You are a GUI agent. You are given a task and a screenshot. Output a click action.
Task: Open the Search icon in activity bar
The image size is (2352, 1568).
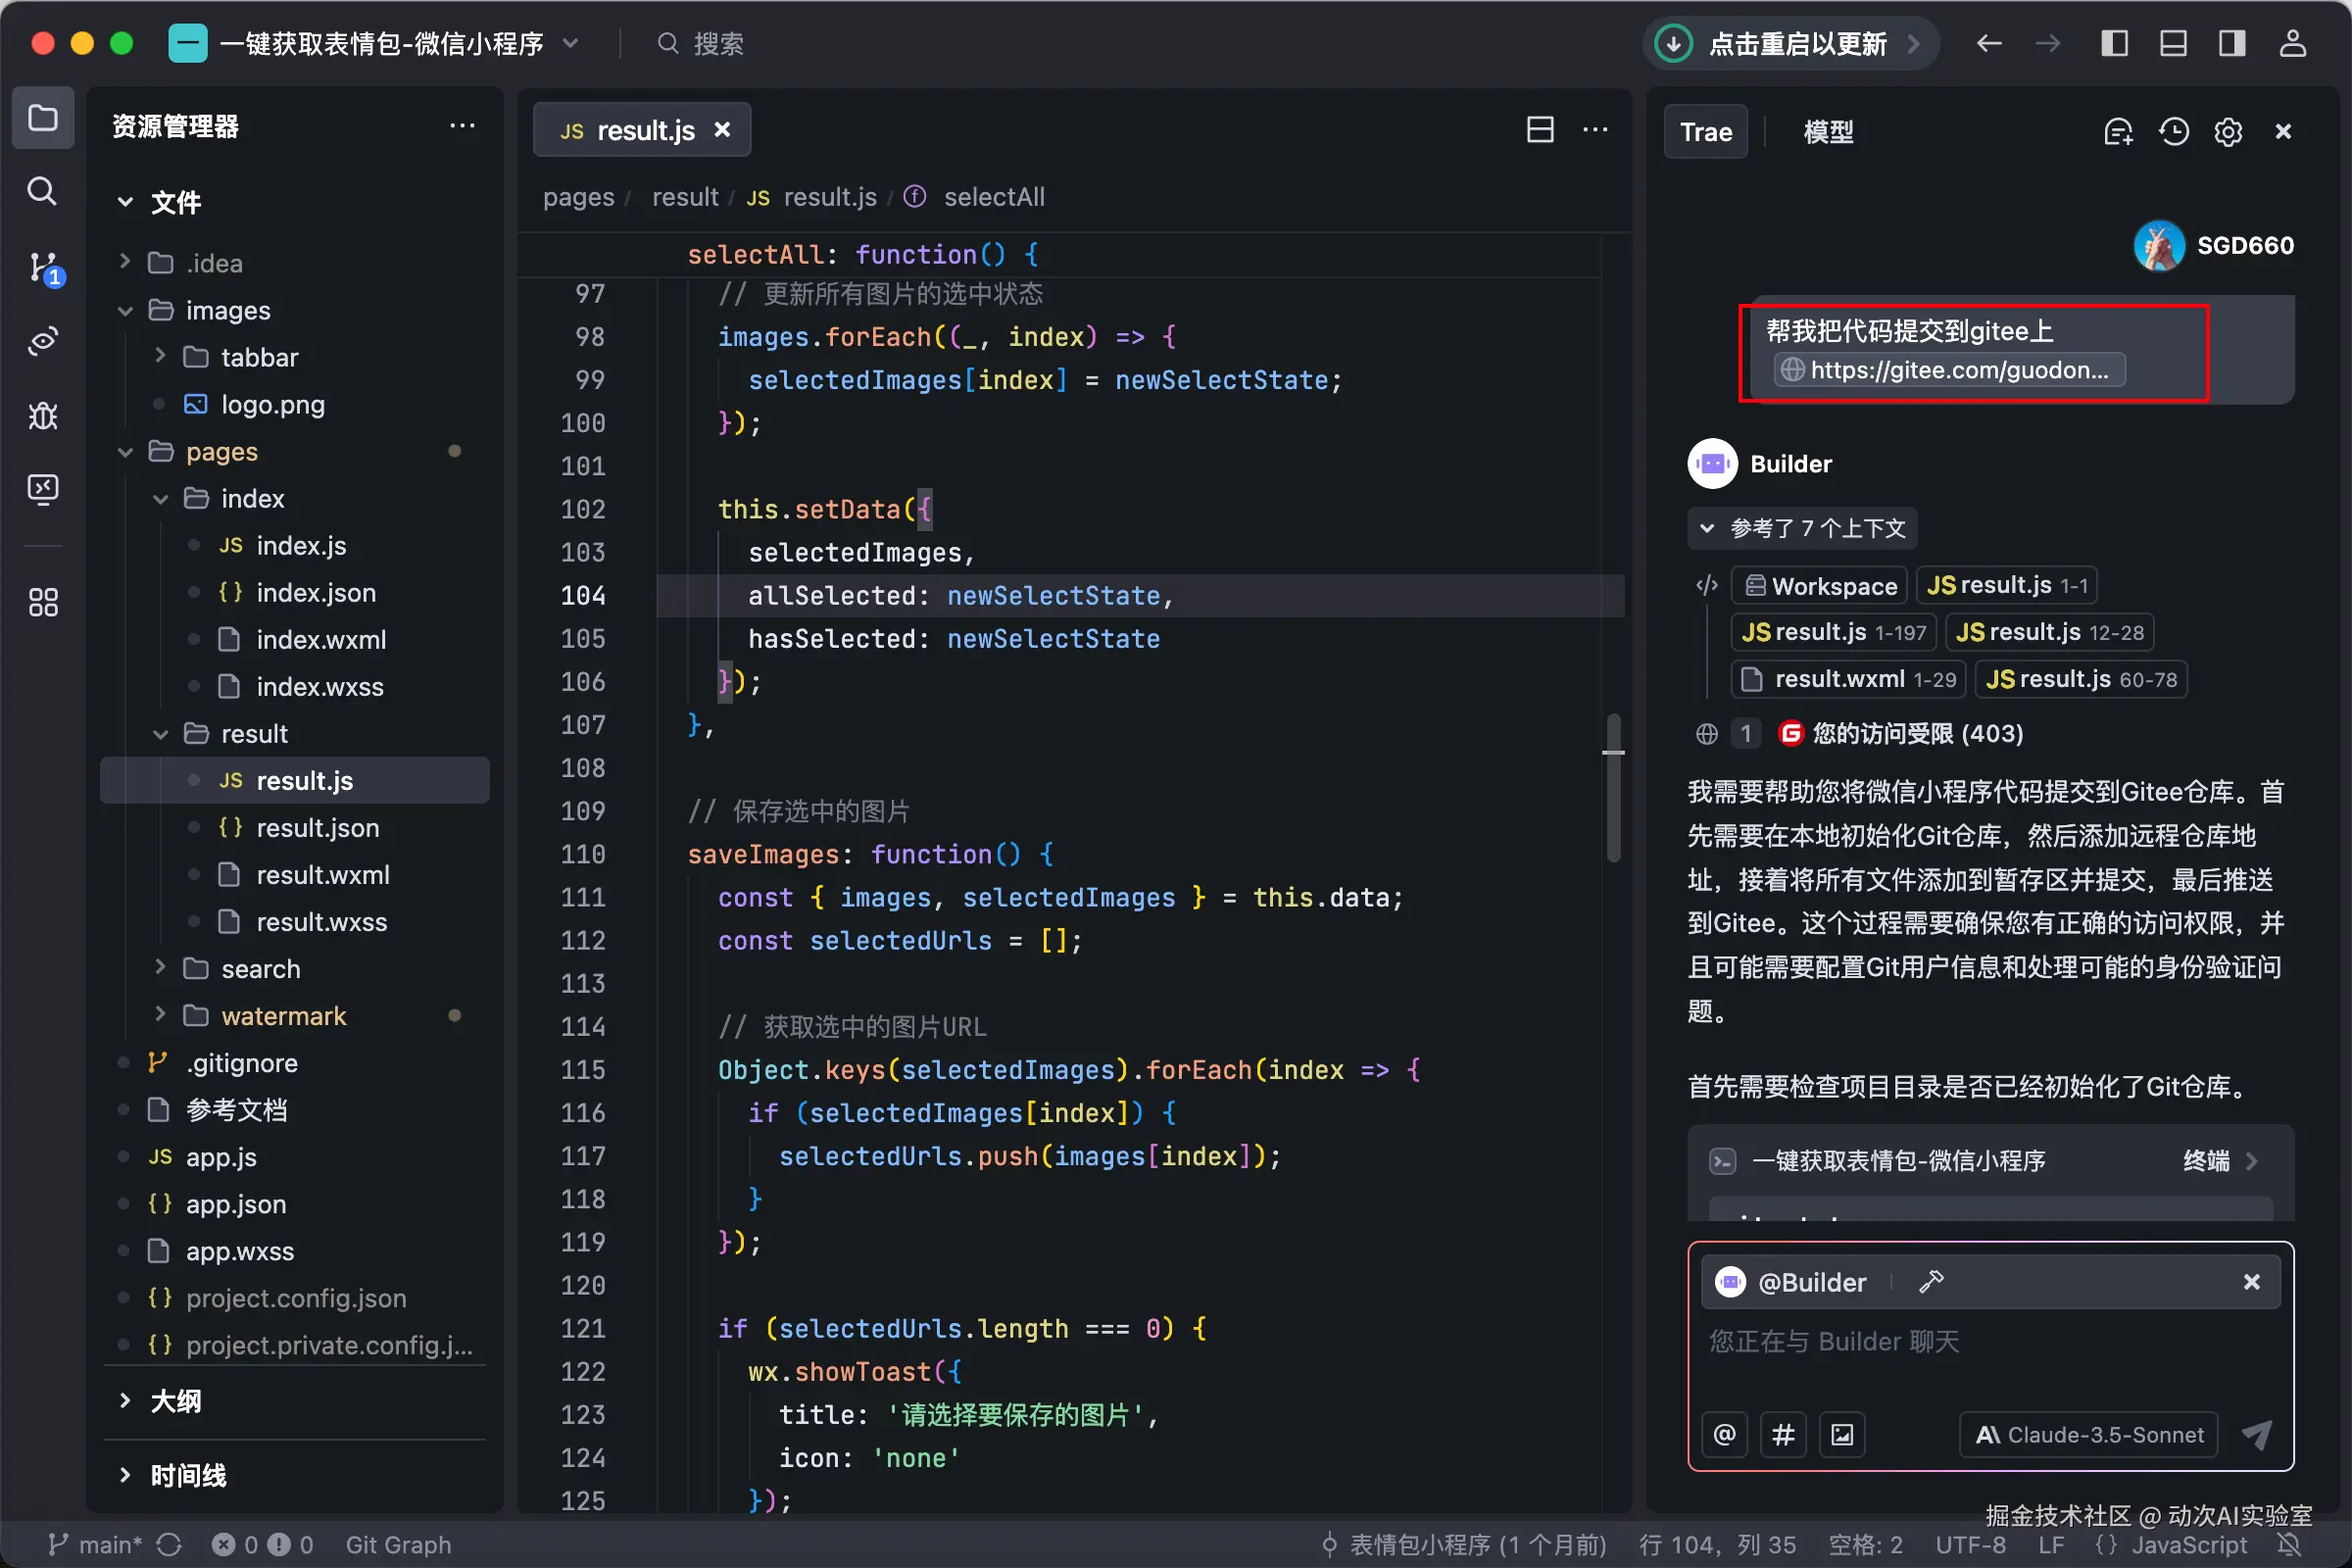(42, 191)
